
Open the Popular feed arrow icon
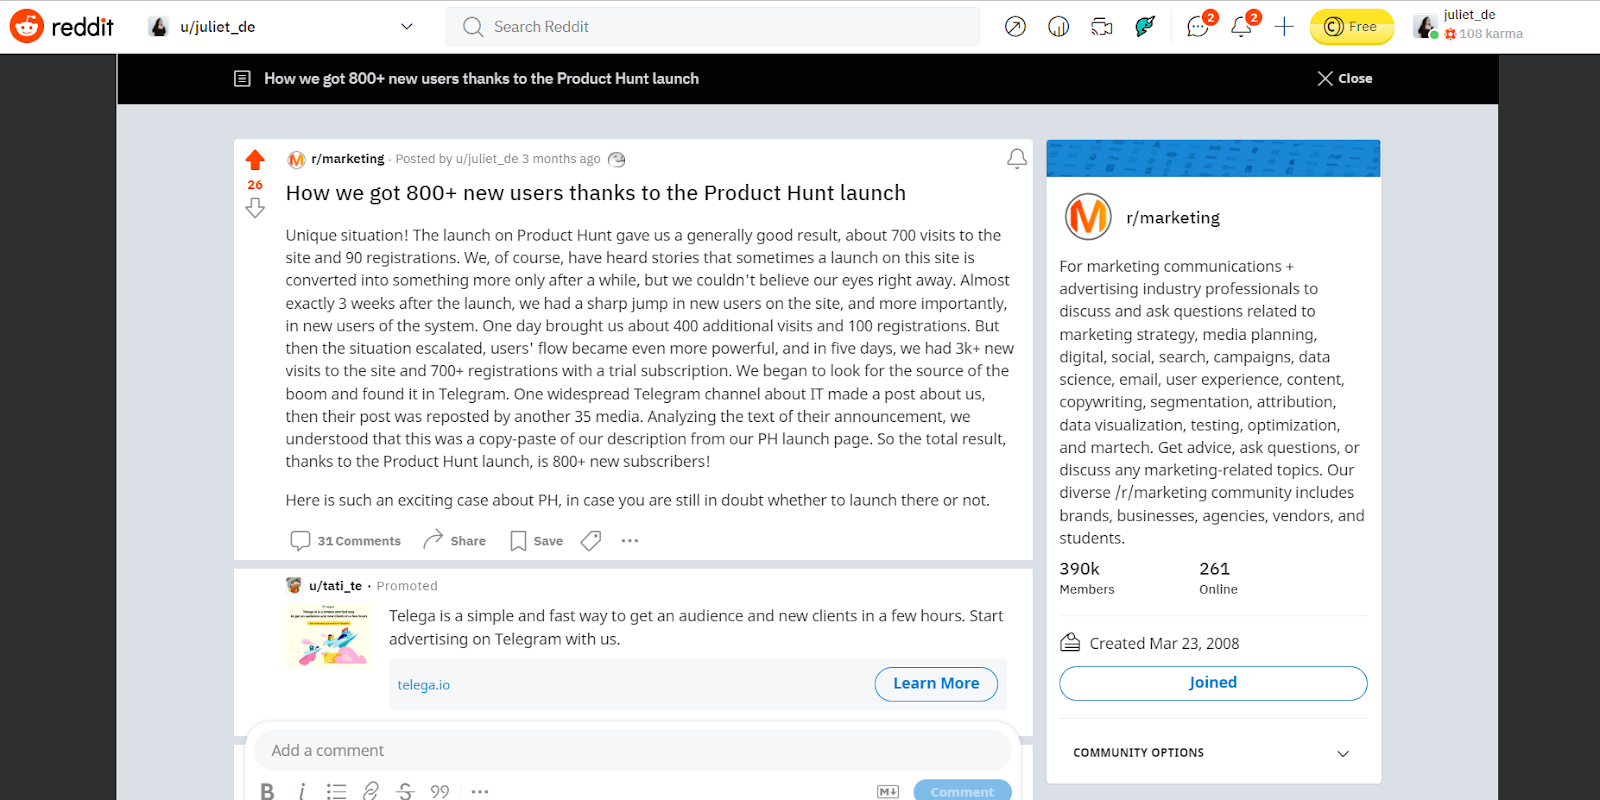point(1015,27)
